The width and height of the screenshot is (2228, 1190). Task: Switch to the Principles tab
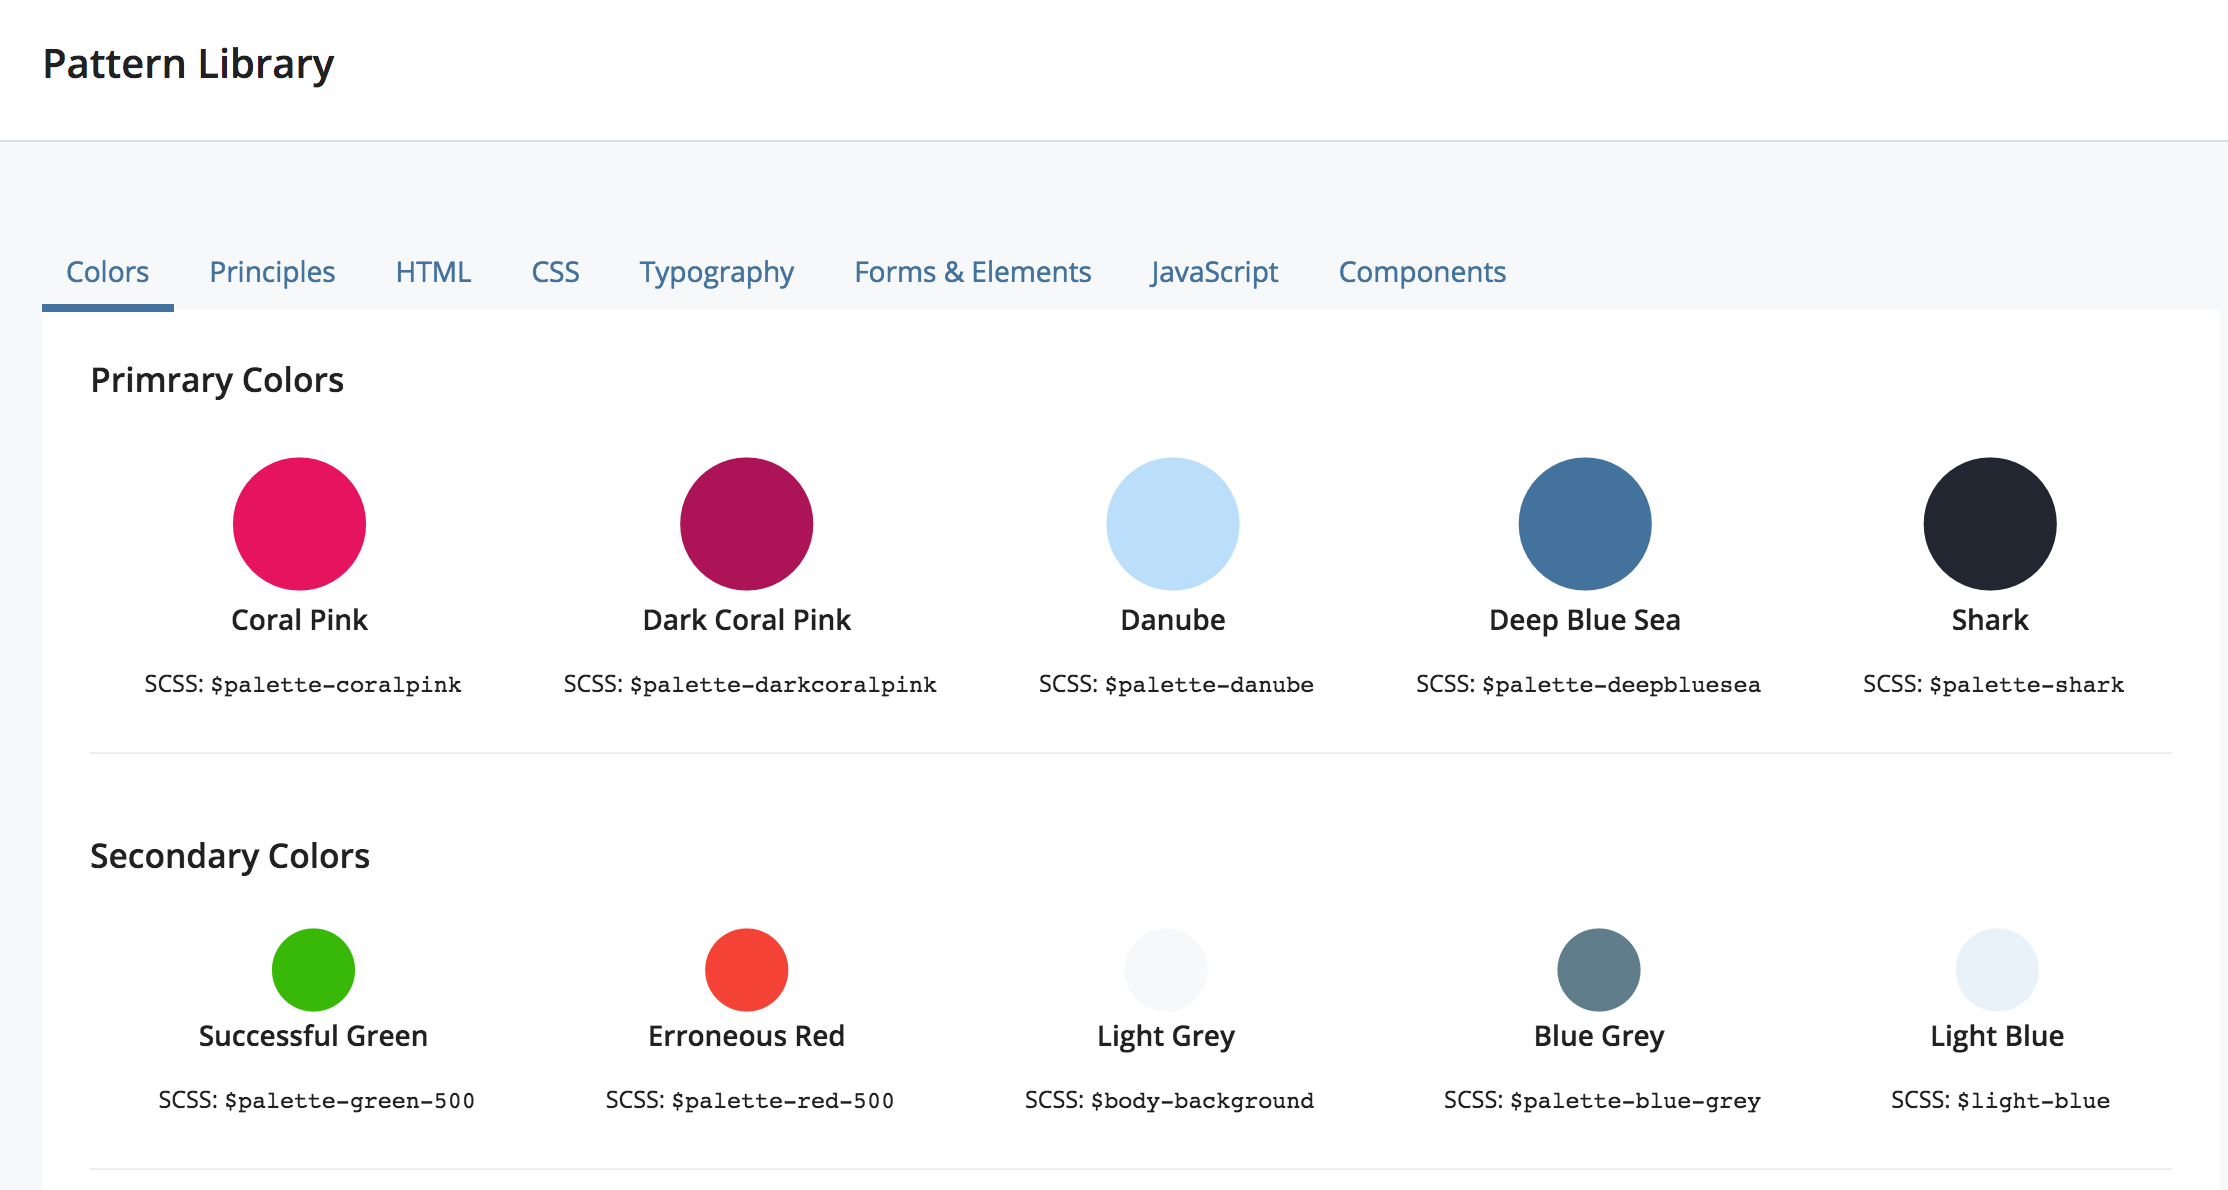point(272,272)
